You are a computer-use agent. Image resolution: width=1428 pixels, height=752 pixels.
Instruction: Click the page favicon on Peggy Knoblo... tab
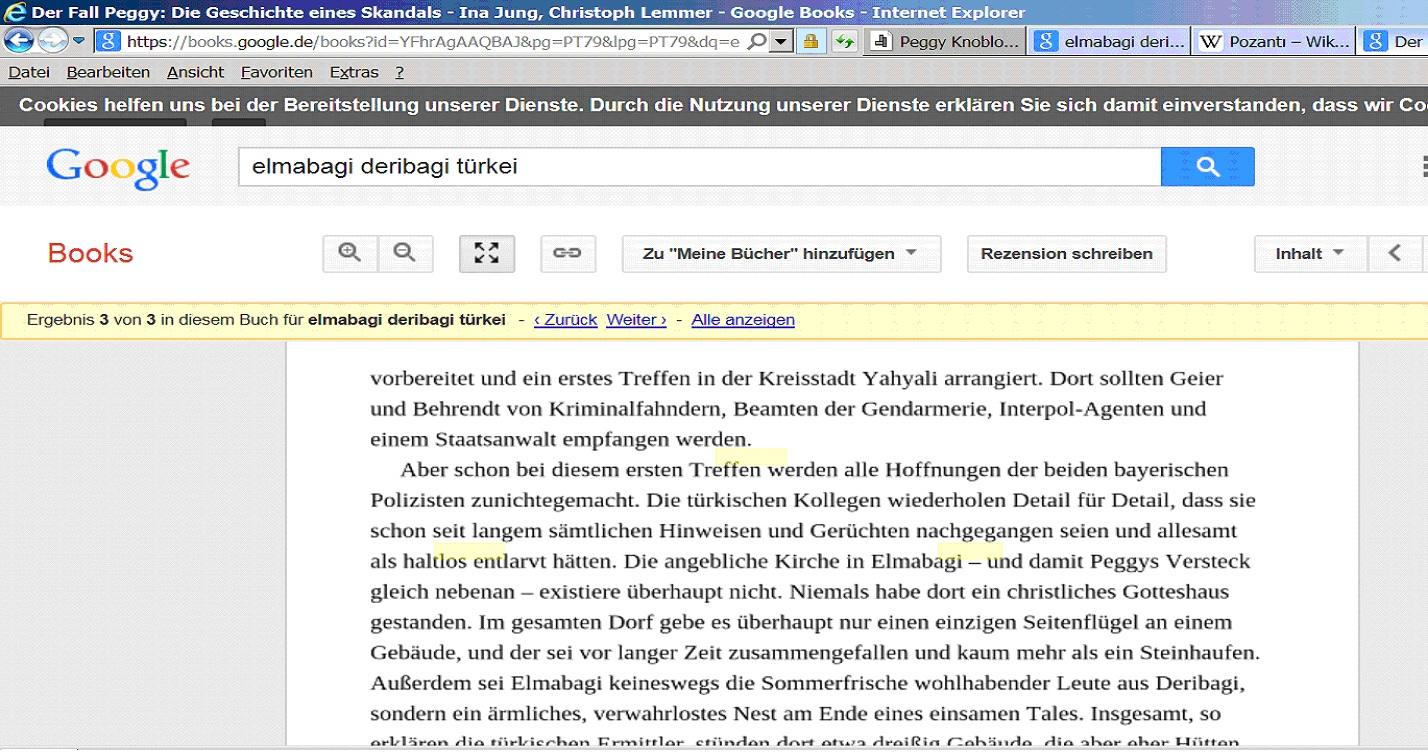click(881, 42)
